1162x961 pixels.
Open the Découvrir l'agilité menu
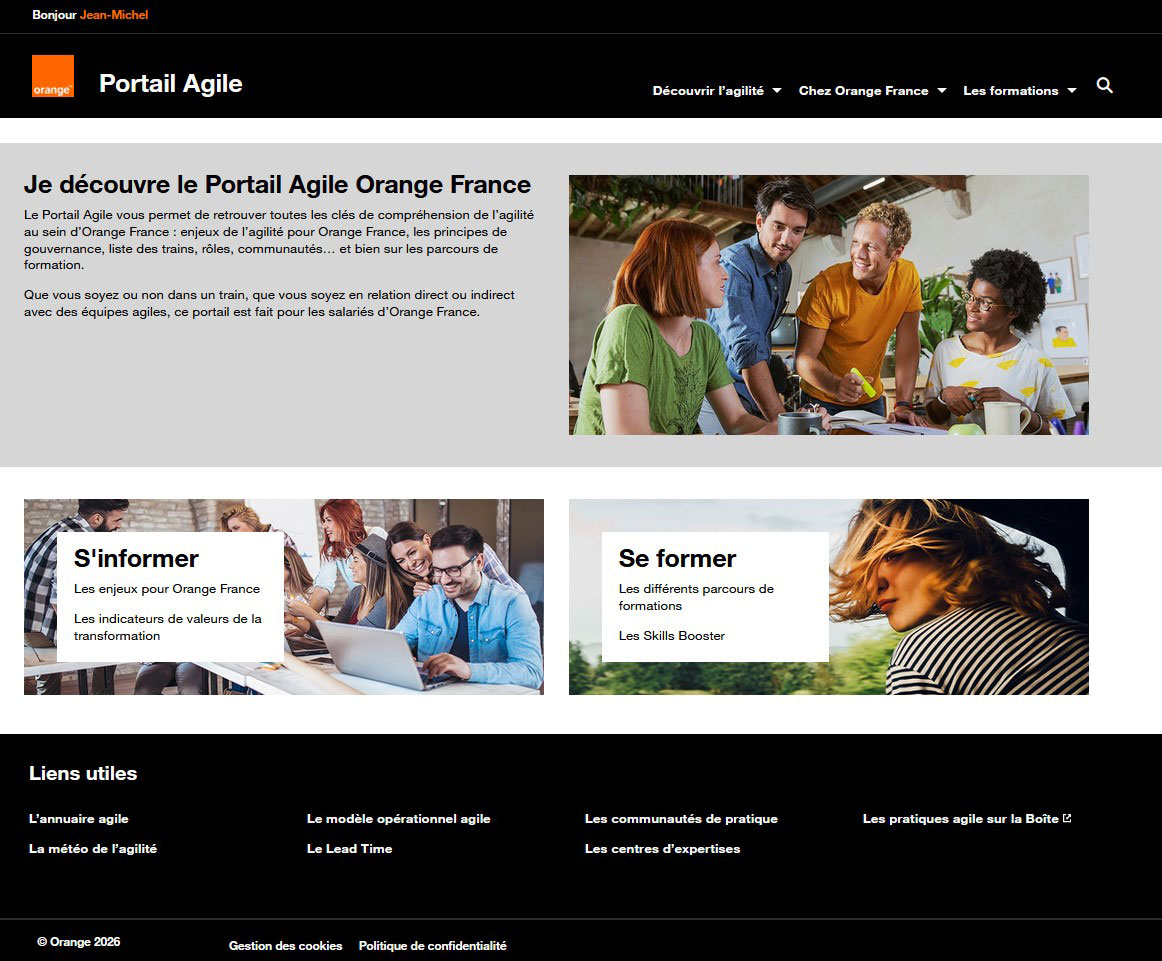pos(708,90)
